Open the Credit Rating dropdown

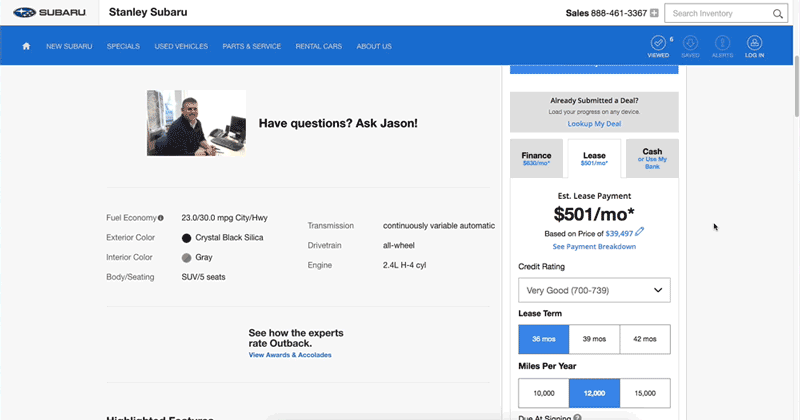point(594,290)
